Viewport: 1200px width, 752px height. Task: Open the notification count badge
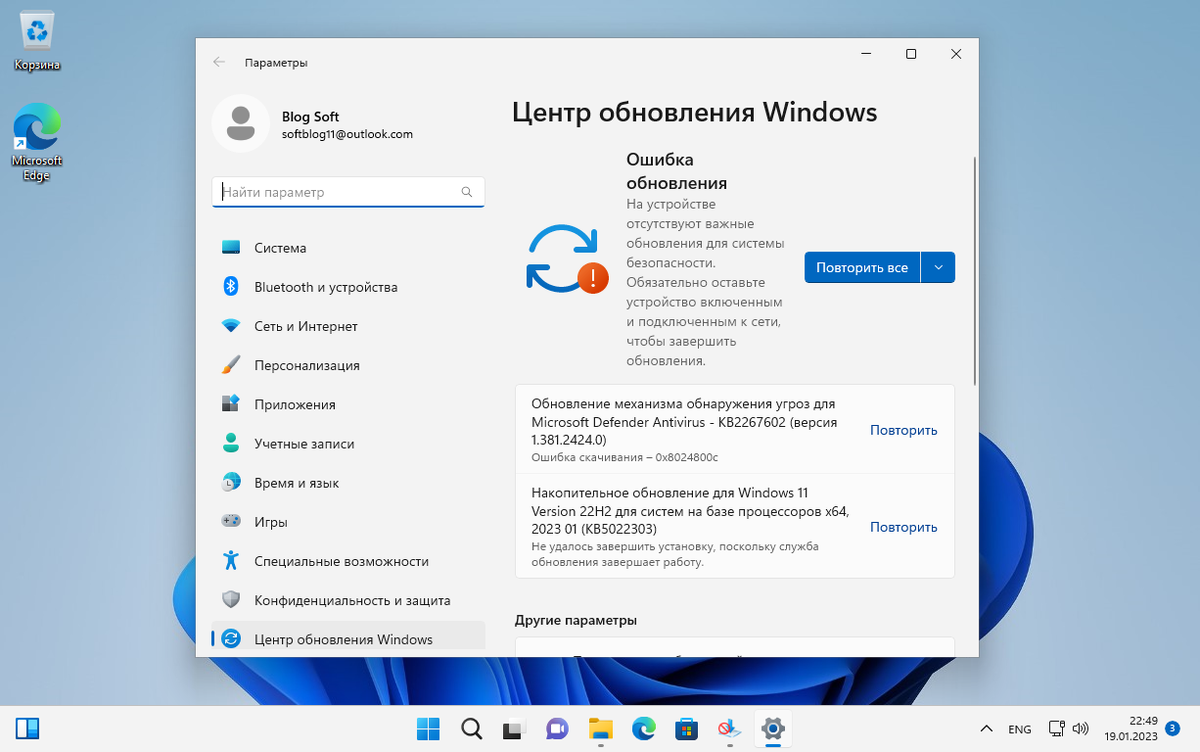pyautogui.click(x=1174, y=728)
